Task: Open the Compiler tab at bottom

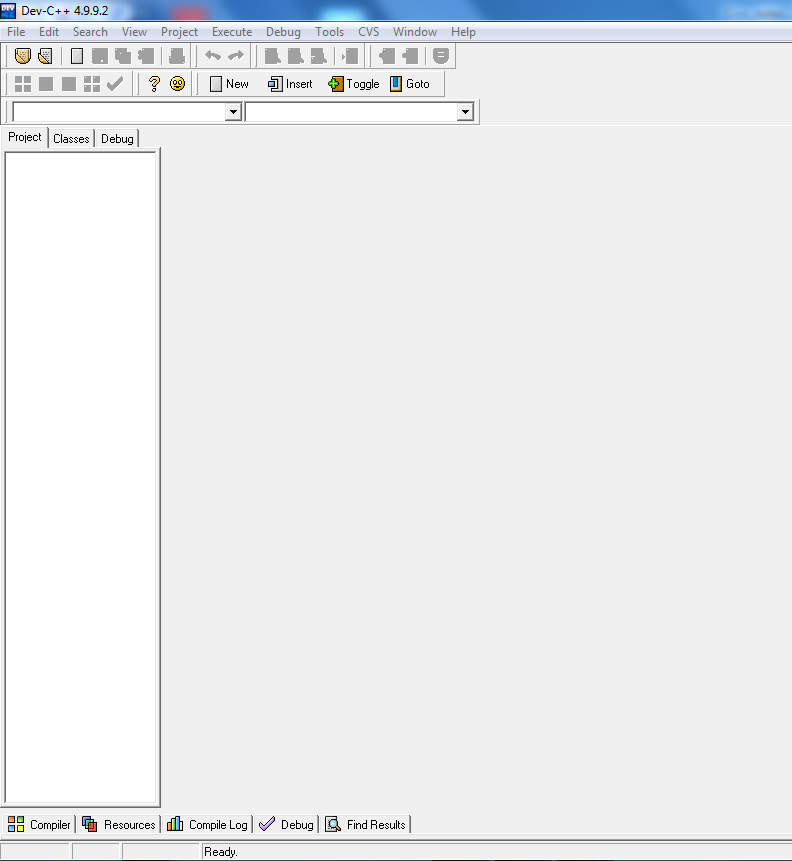Action: point(39,824)
